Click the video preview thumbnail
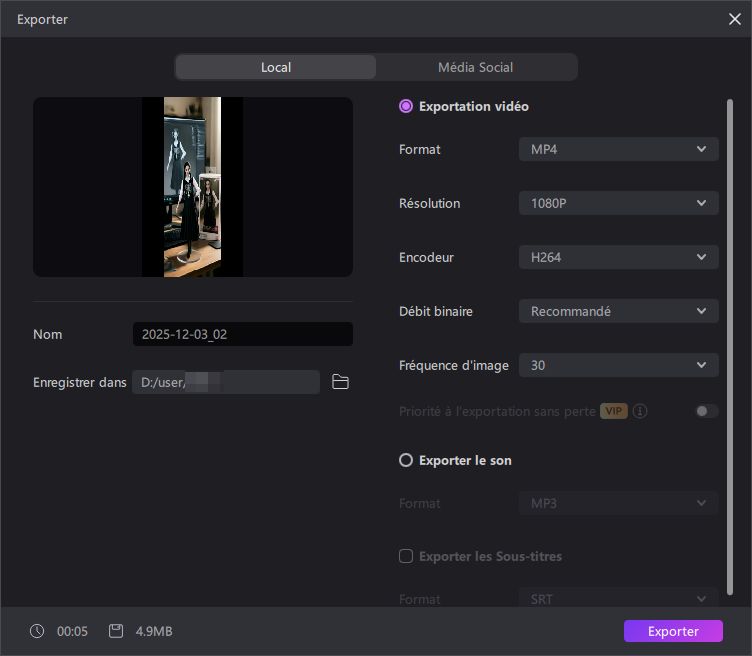Viewport: 752px width, 656px height. point(193,187)
